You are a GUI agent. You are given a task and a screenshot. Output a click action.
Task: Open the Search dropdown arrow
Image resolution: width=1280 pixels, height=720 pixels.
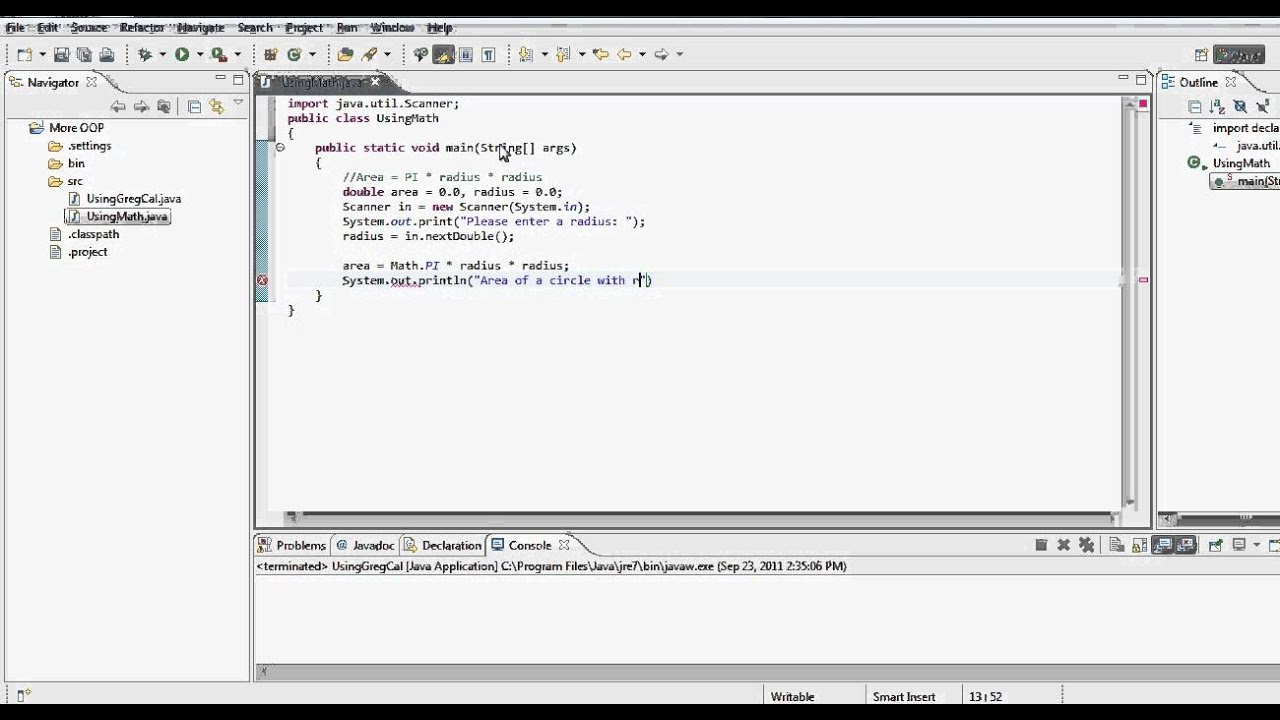388,55
